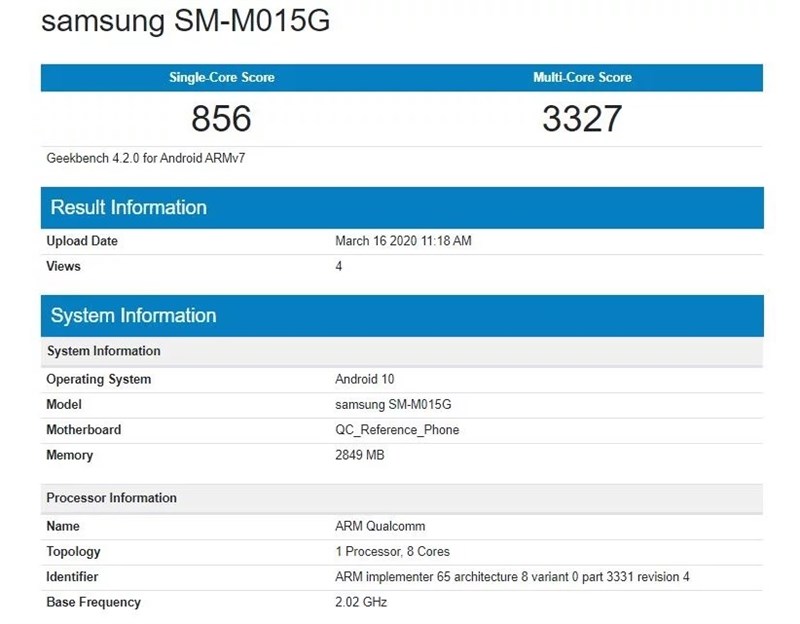Expand the System Information section

(x=133, y=315)
